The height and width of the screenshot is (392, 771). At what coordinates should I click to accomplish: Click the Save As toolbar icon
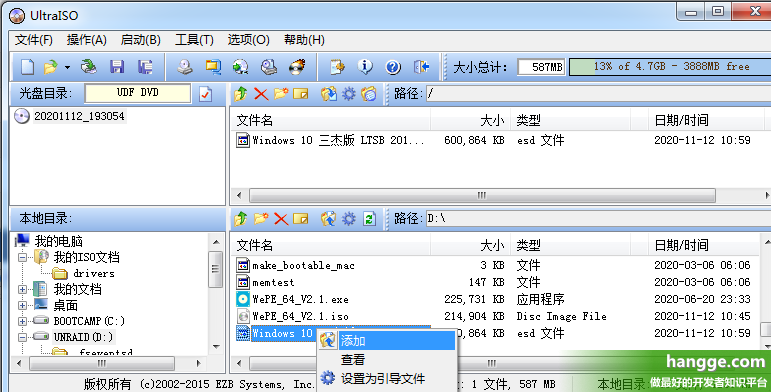(x=145, y=67)
